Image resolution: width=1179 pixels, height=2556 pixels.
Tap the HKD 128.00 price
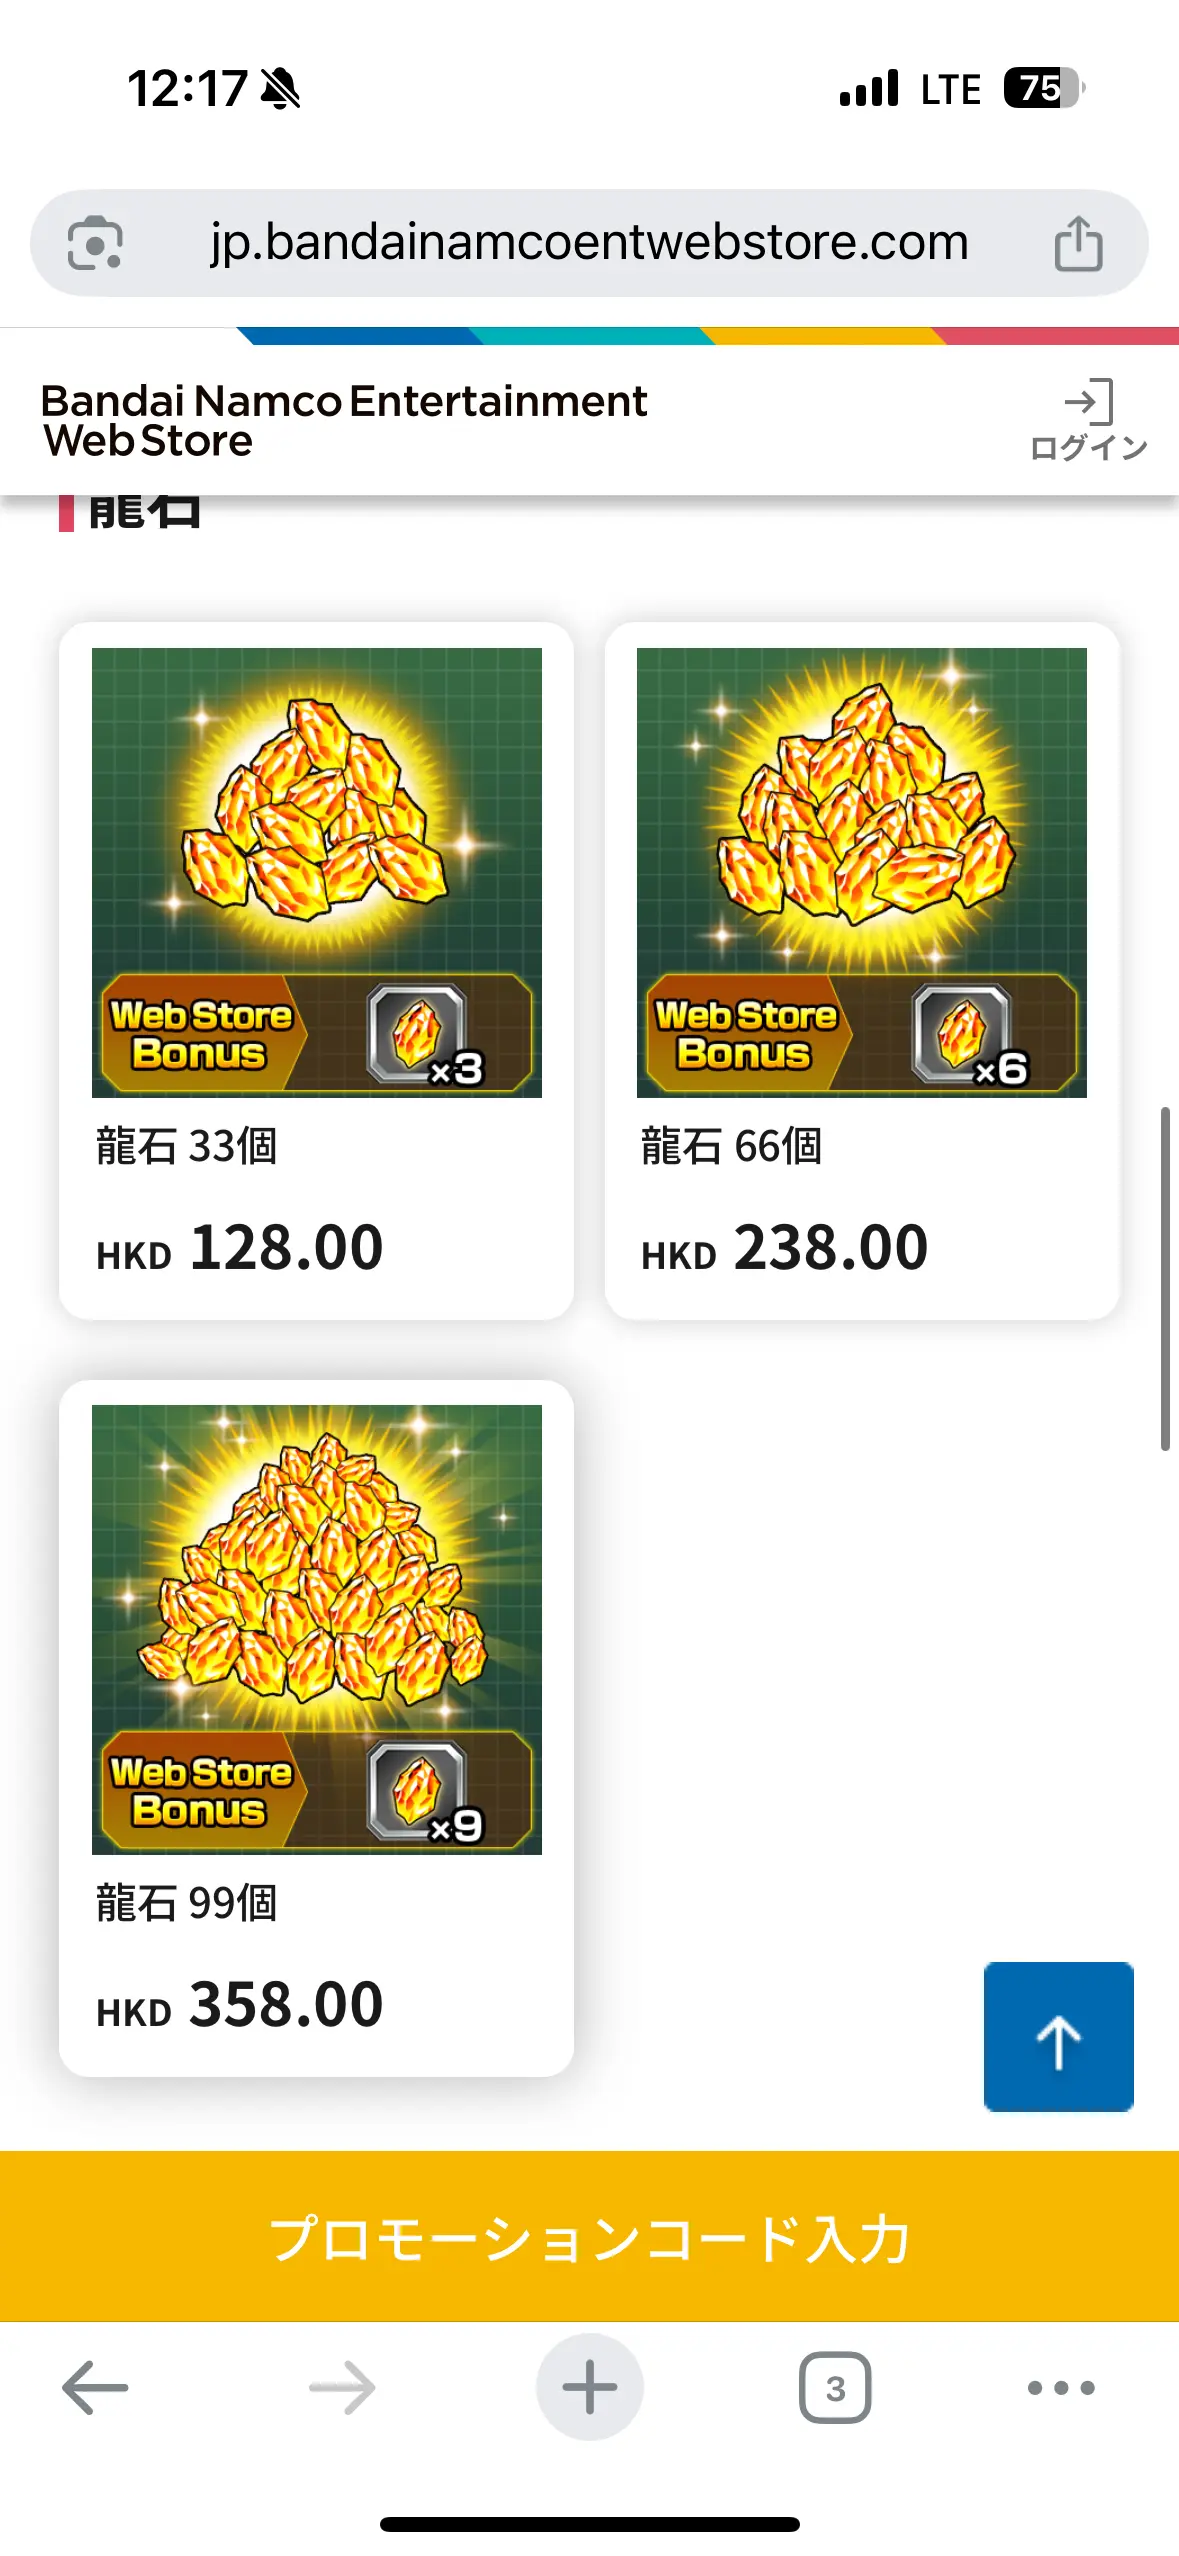[240, 1248]
